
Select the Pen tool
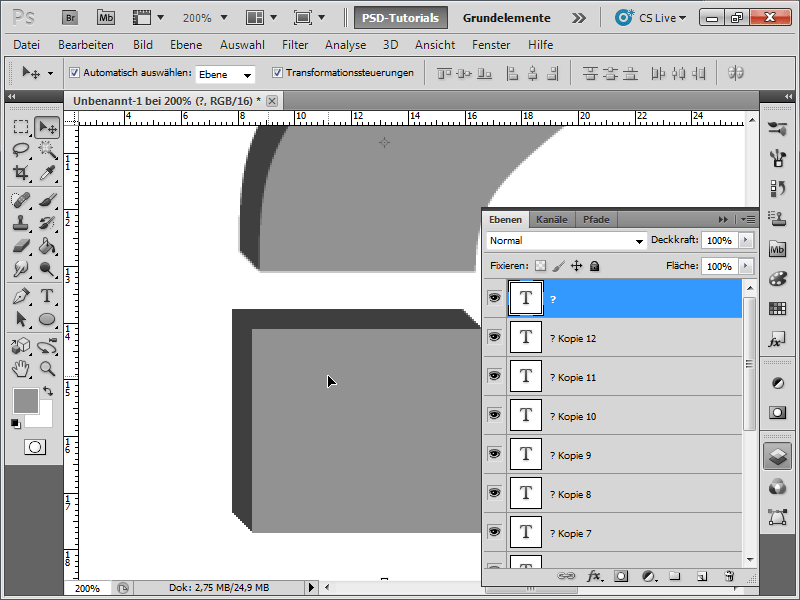[x=21, y=296]
